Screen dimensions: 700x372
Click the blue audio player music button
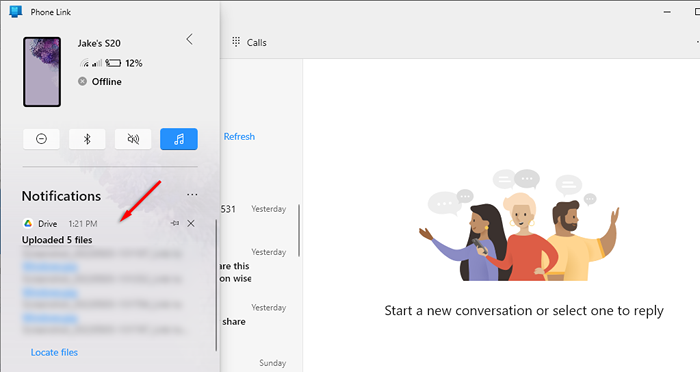click(x=179, y=139)
